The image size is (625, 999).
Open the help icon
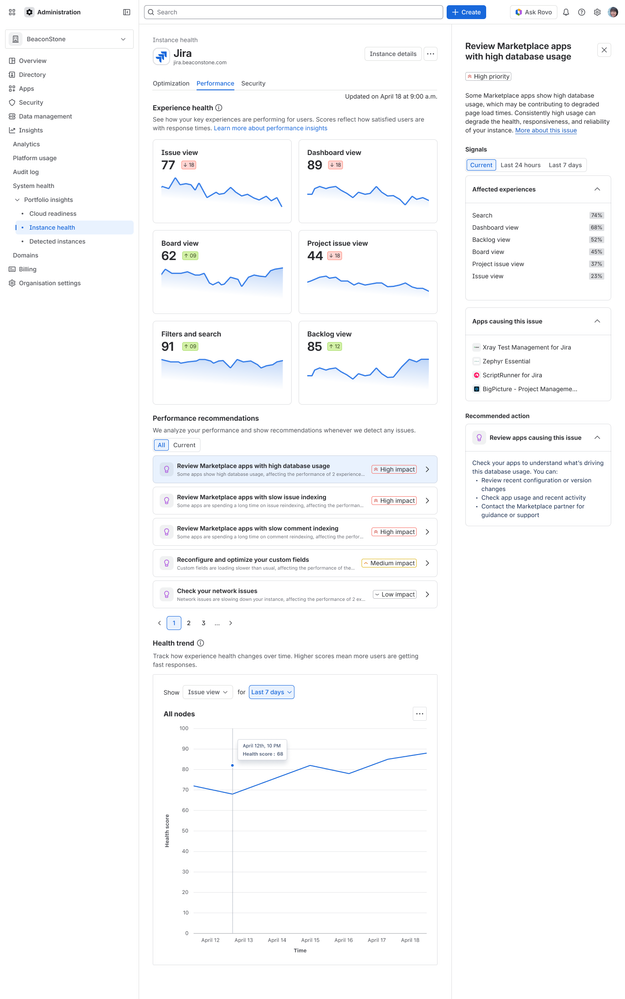(x=582, y=12)
